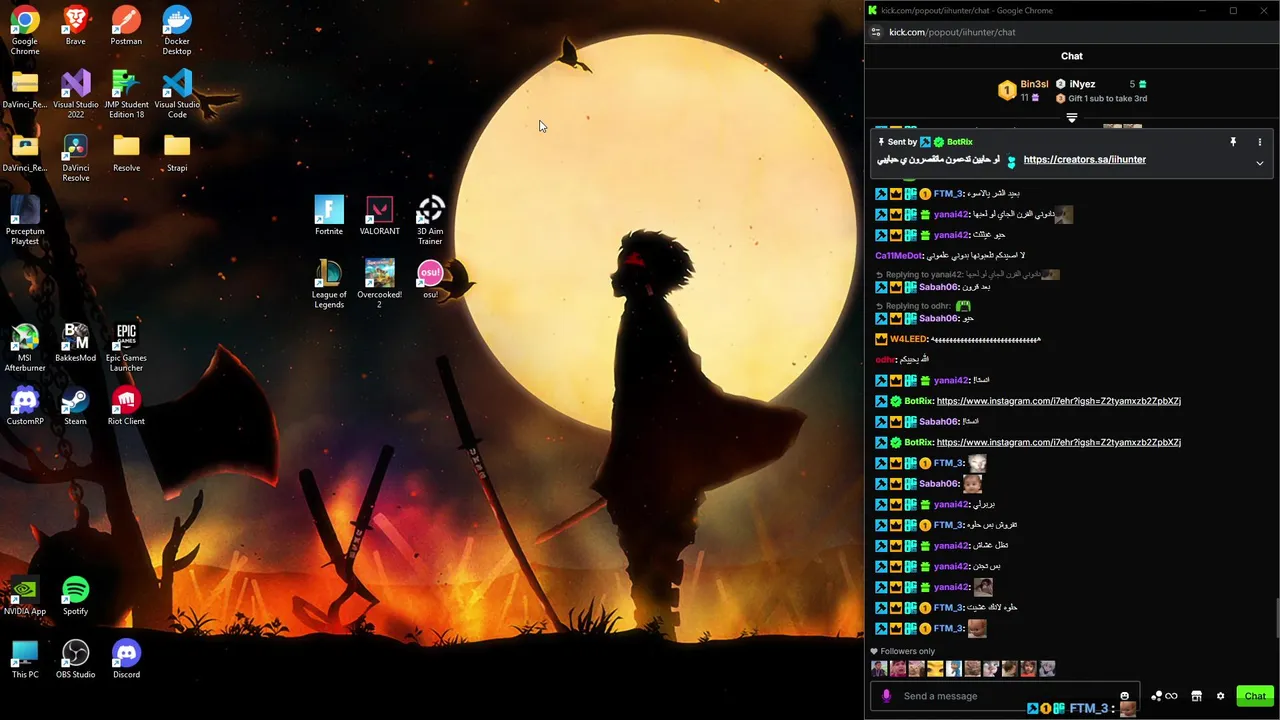Viewport: 1280px width, 720px height.
Task: Click the Chat header title
Action: click(1072, 56)
